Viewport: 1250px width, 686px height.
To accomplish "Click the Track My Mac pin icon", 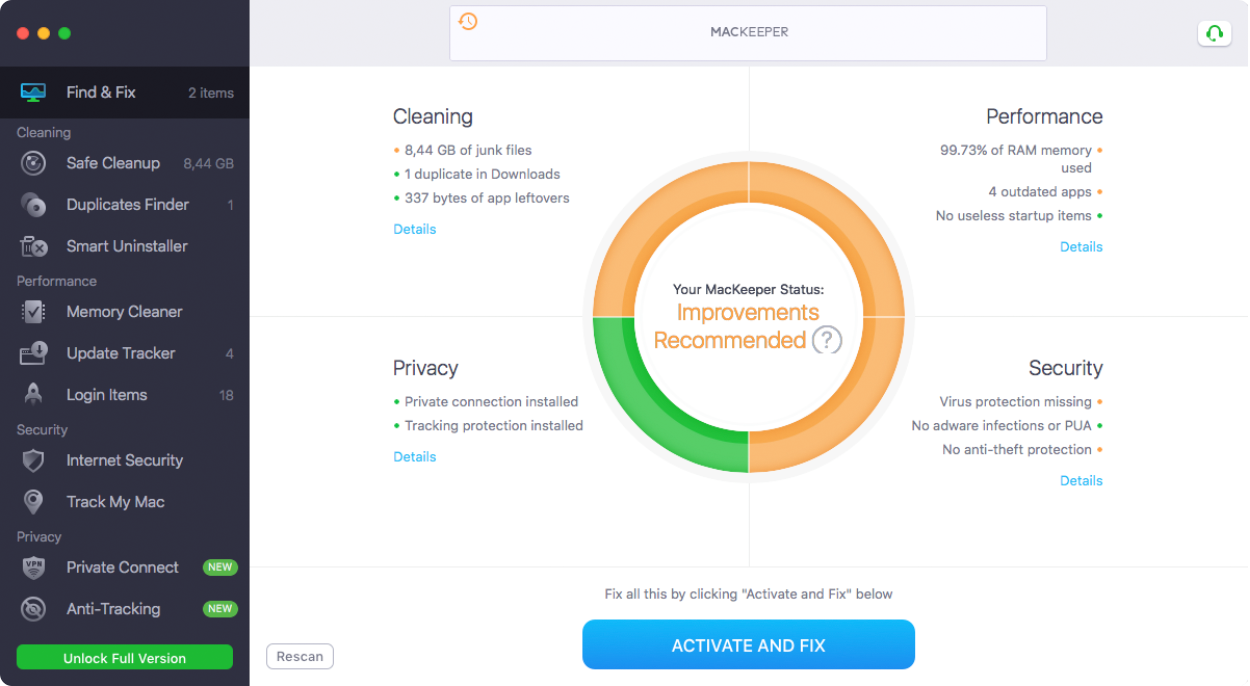I will (x=33, y=502).
